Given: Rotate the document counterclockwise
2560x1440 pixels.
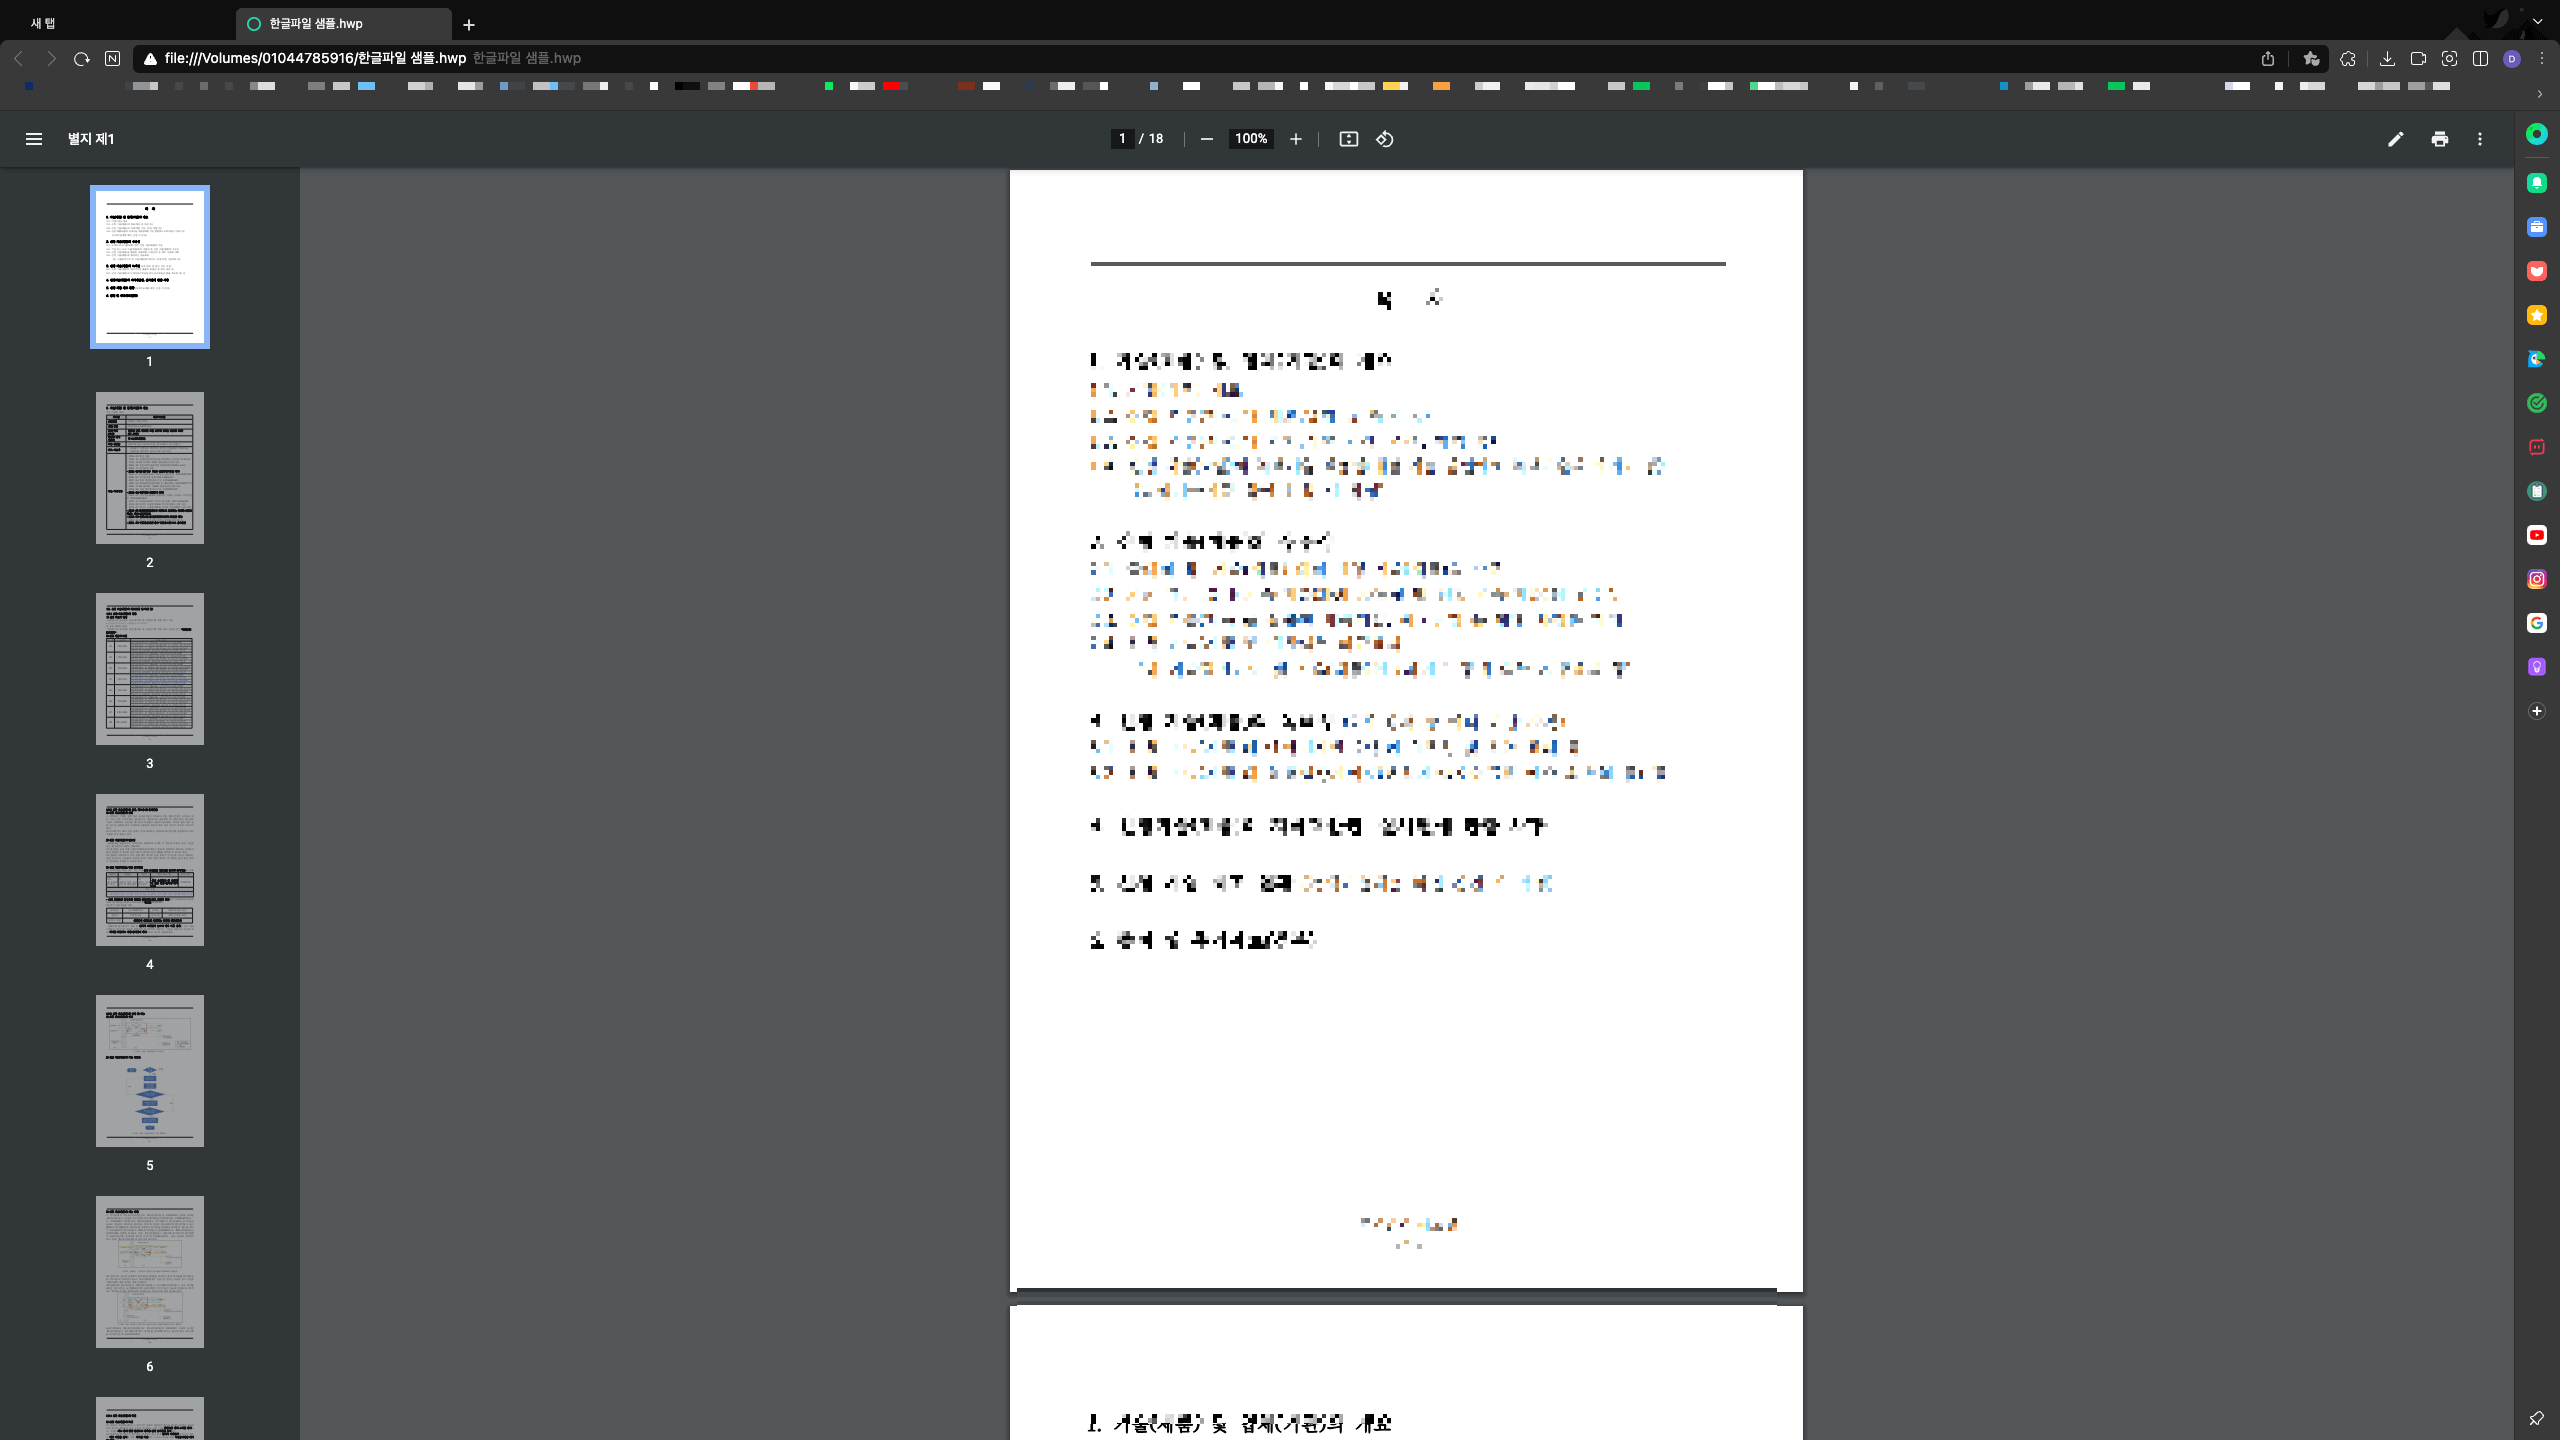Looking at the screenshot, I should [x=1384, y=139].
